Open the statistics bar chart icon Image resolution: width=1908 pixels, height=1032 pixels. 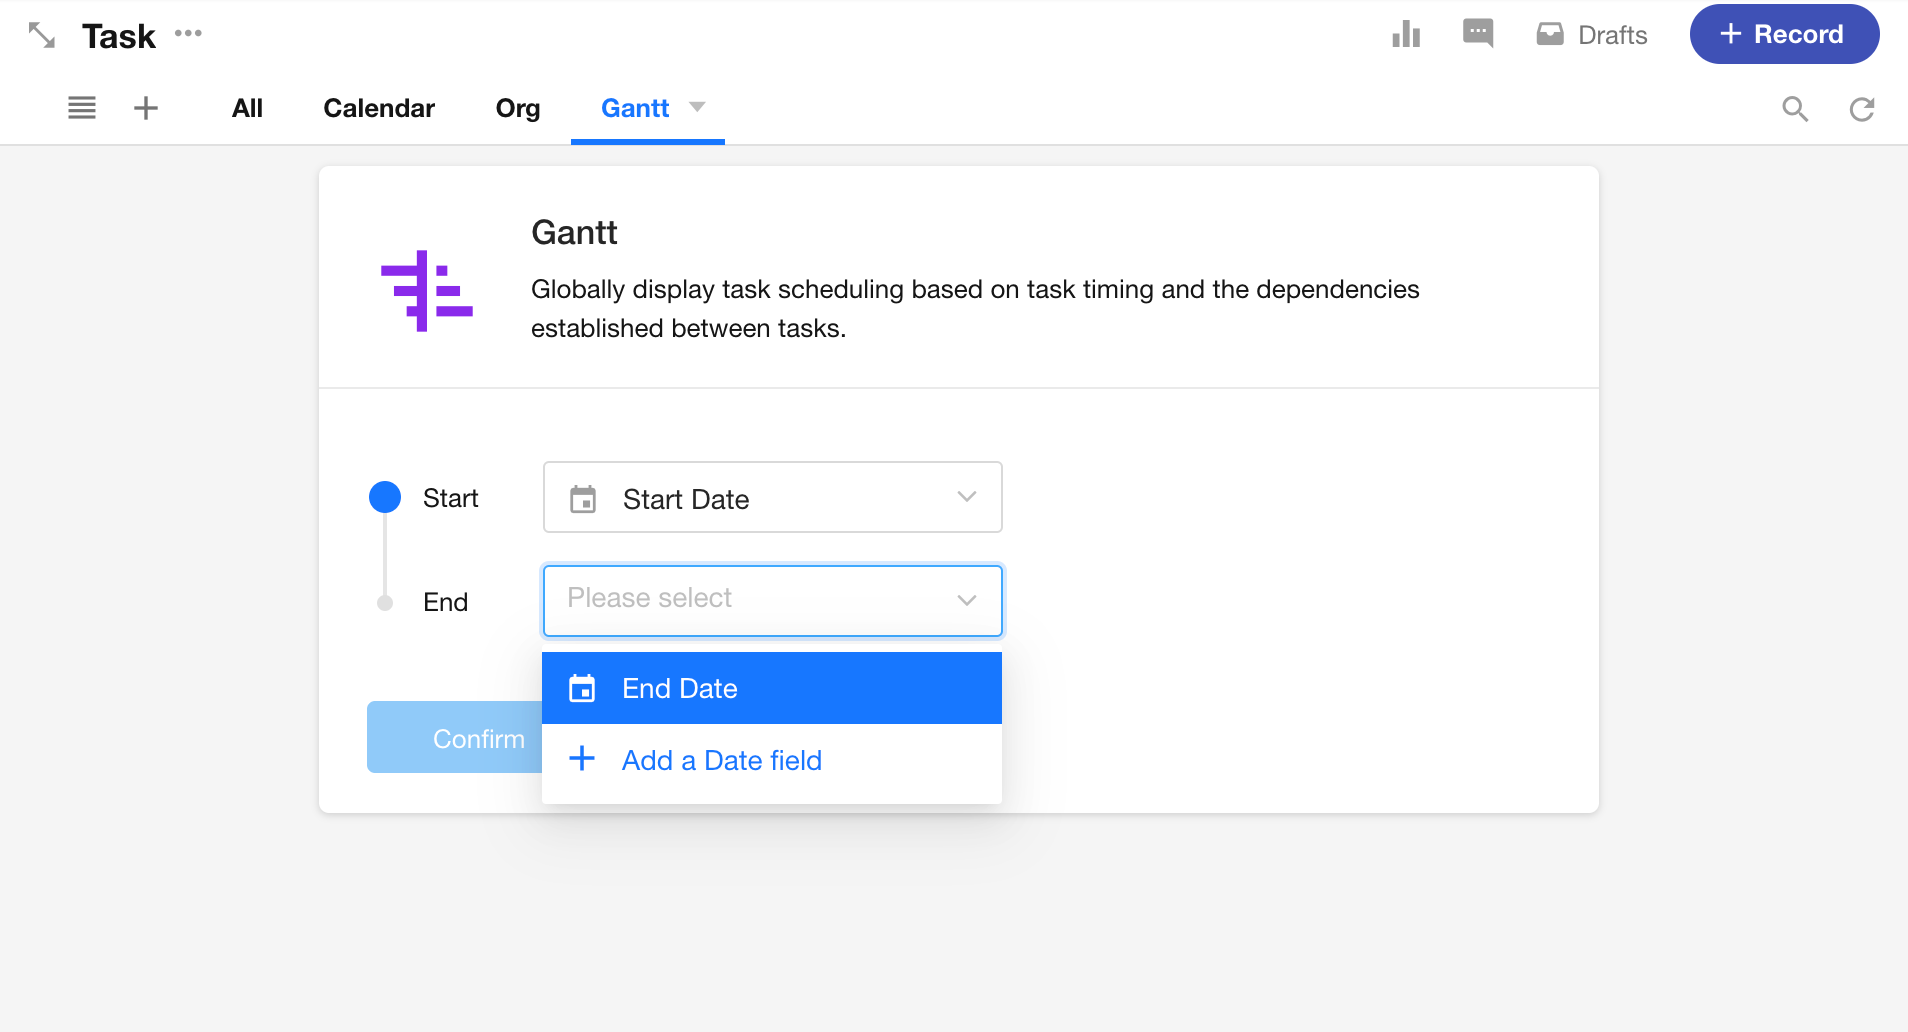pos(1406,35)
